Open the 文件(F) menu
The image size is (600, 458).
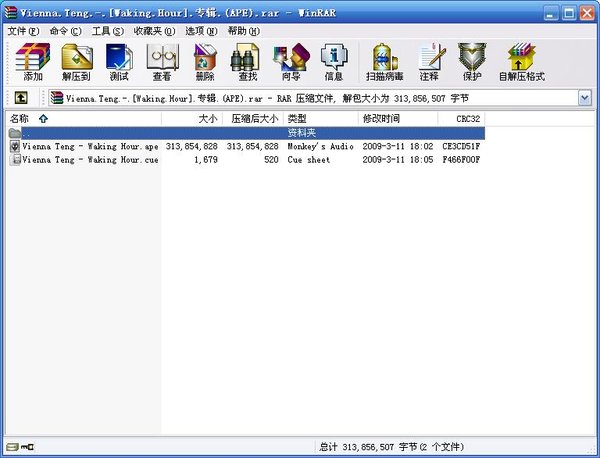(x=23, y=31)
